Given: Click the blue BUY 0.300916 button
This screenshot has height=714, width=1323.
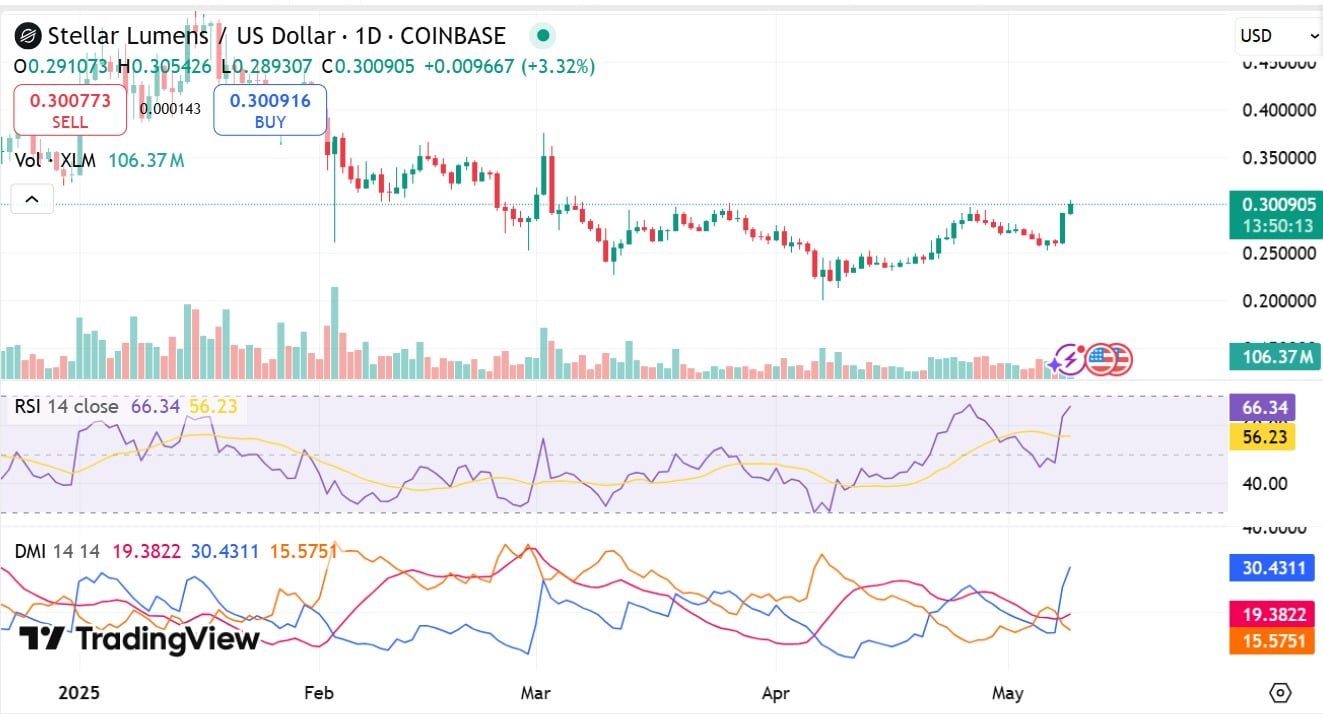Looking at the screenshot, I should [x=270, y=110].
